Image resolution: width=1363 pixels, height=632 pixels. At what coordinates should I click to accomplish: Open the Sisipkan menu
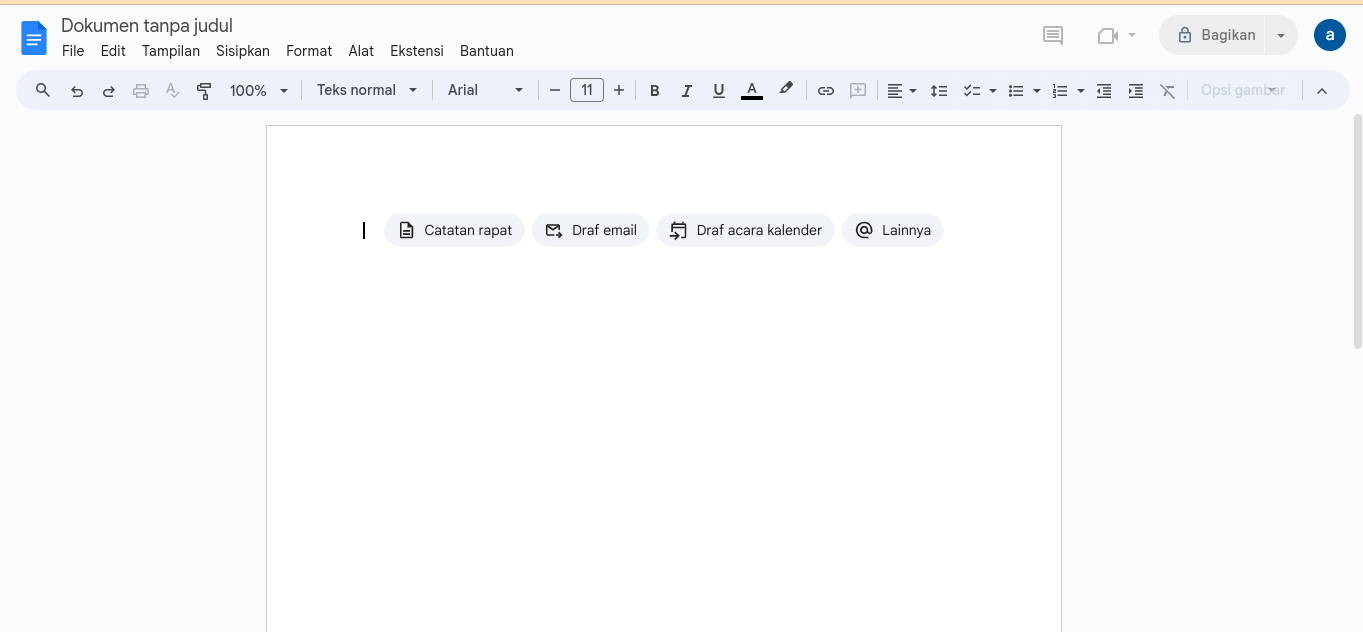(243, 51)
